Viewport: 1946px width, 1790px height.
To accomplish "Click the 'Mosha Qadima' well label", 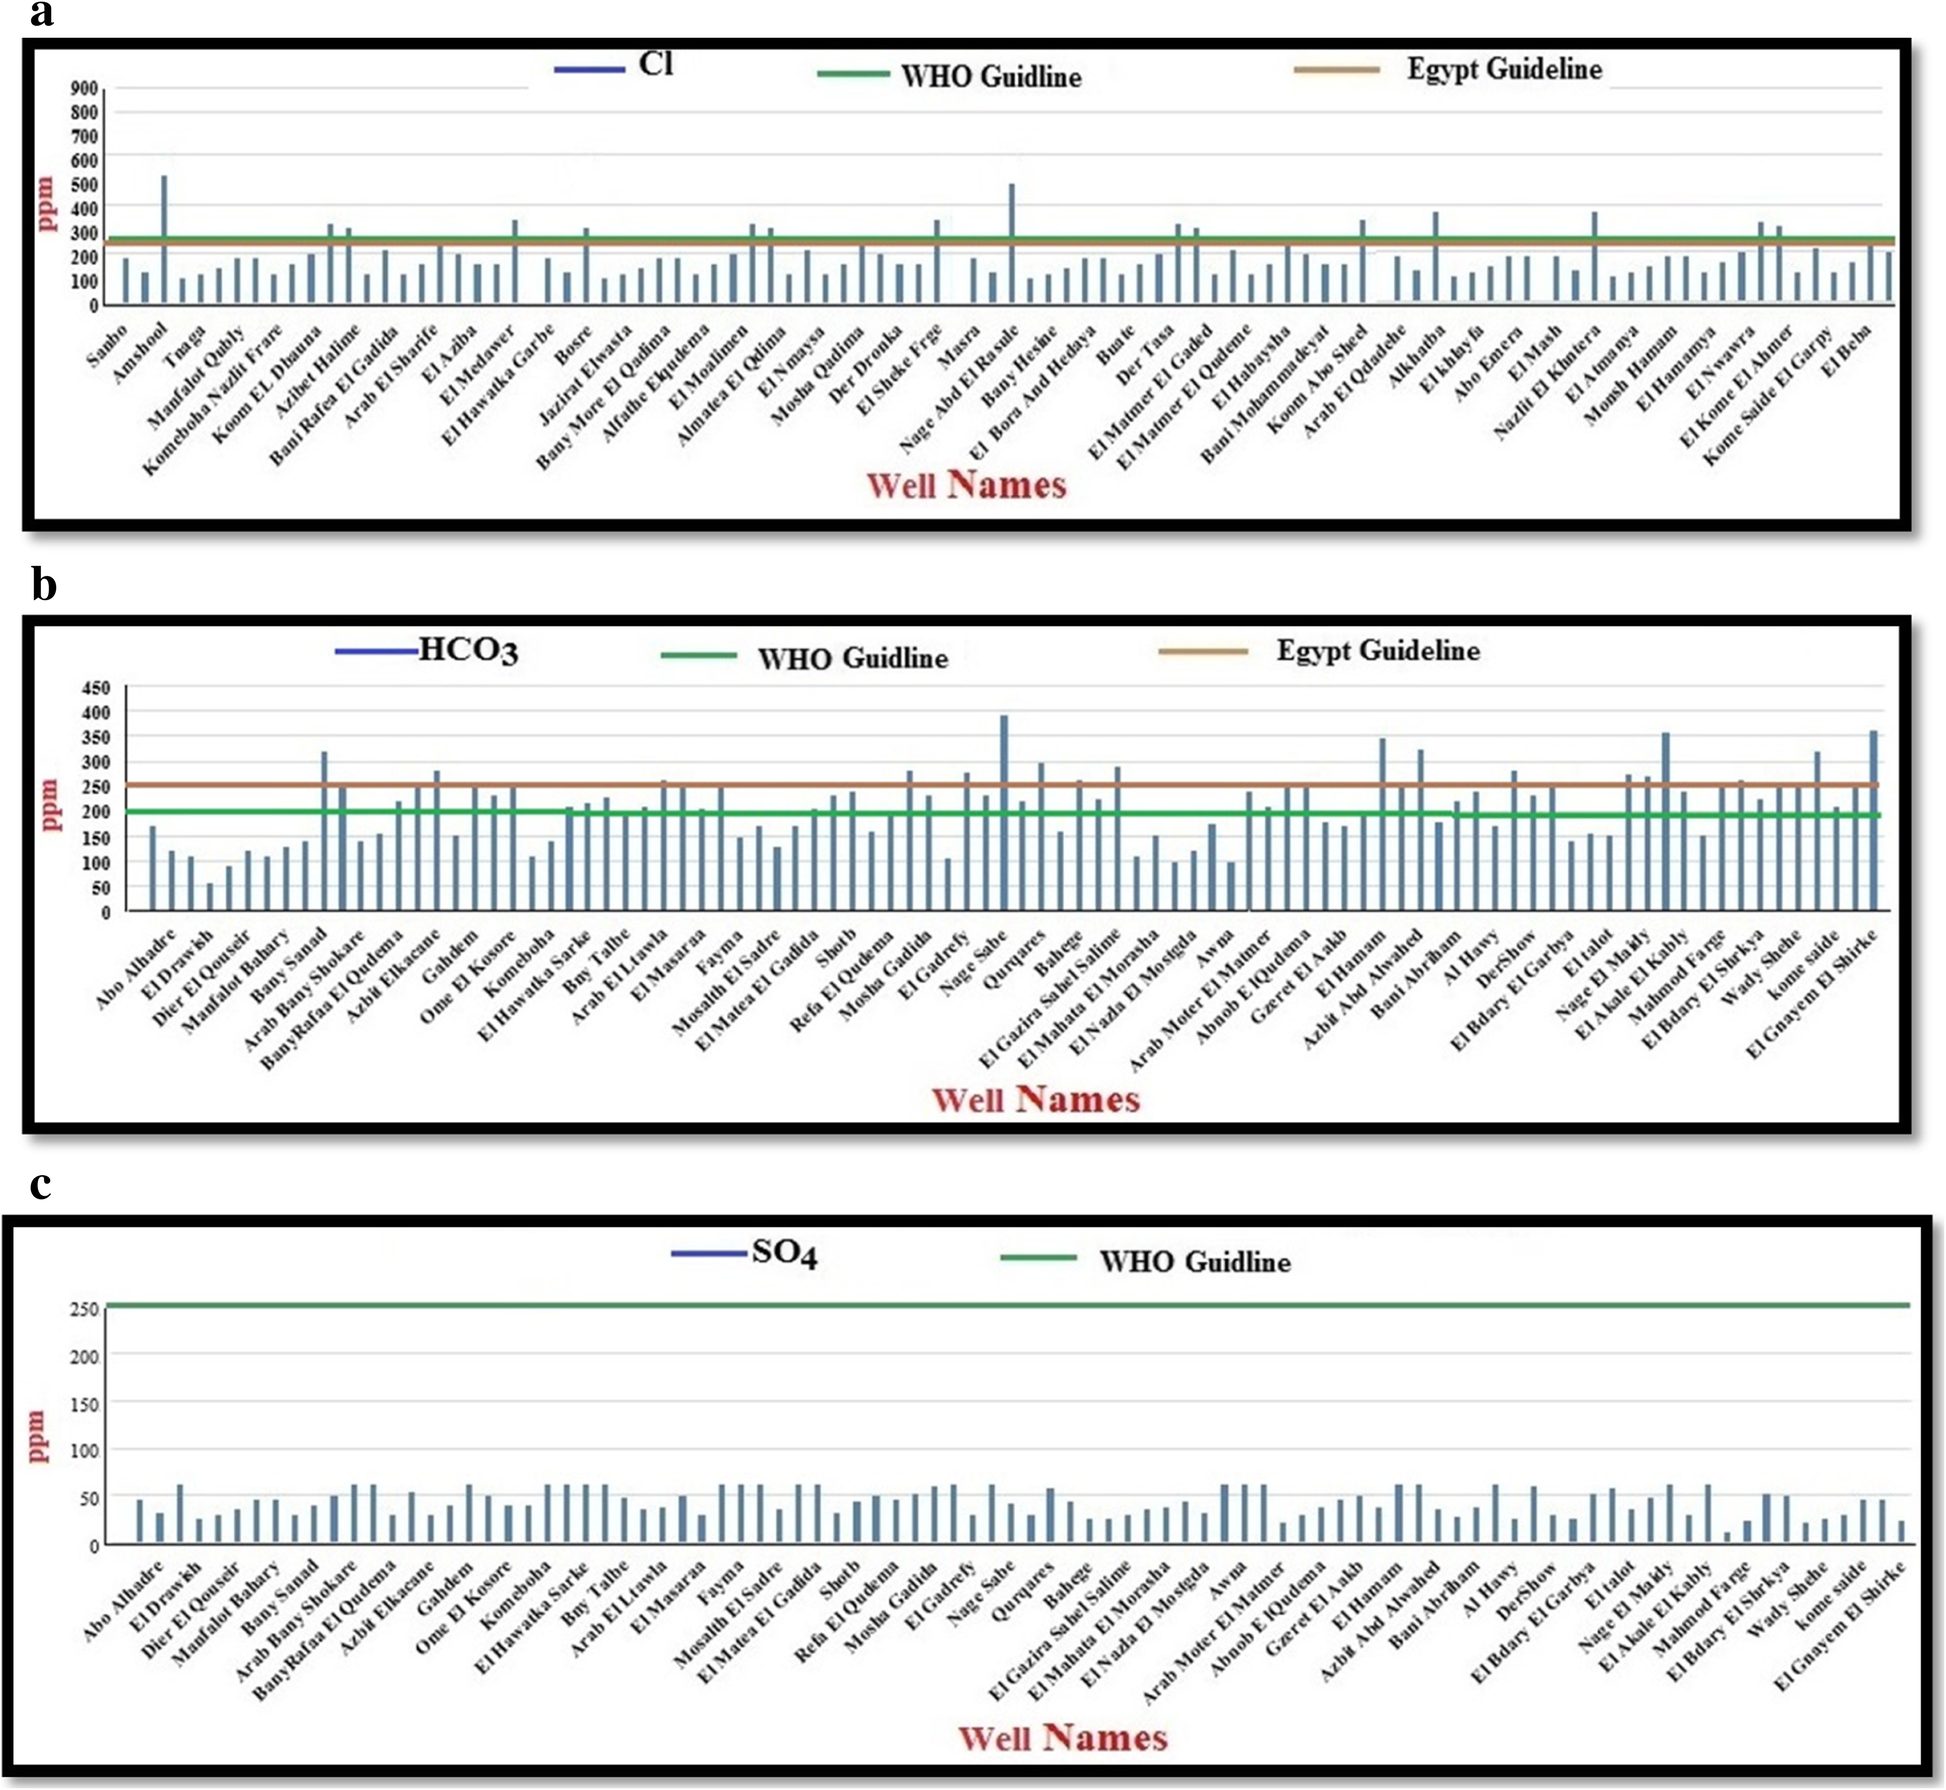I will (819, 375).
